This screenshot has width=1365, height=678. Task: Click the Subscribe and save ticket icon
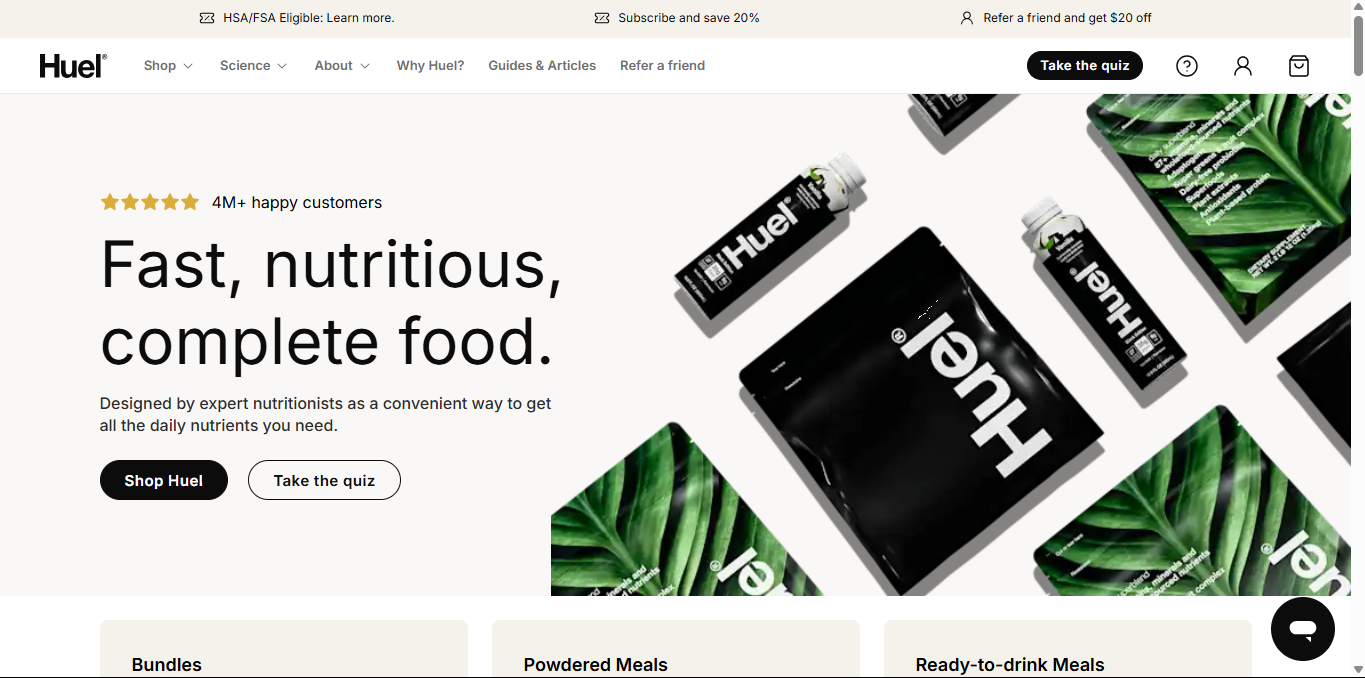coord(602,18)
